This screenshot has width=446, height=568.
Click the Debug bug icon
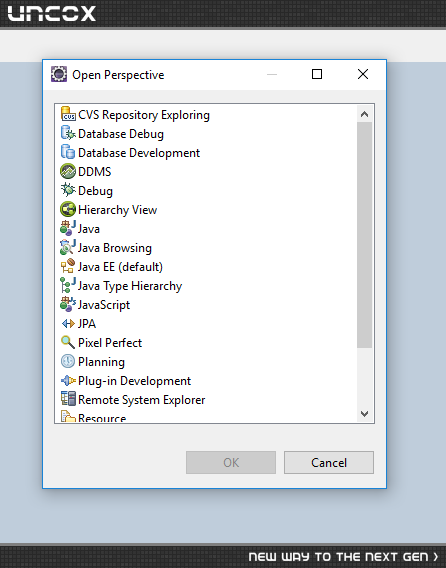(x=68, y=190)
